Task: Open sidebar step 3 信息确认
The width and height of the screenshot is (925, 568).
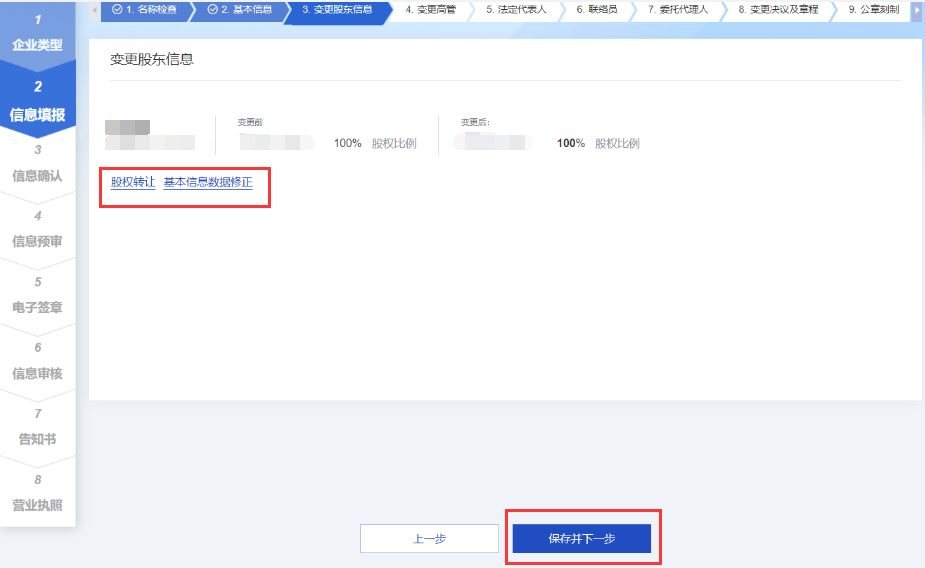Action: tap(37, 165)
